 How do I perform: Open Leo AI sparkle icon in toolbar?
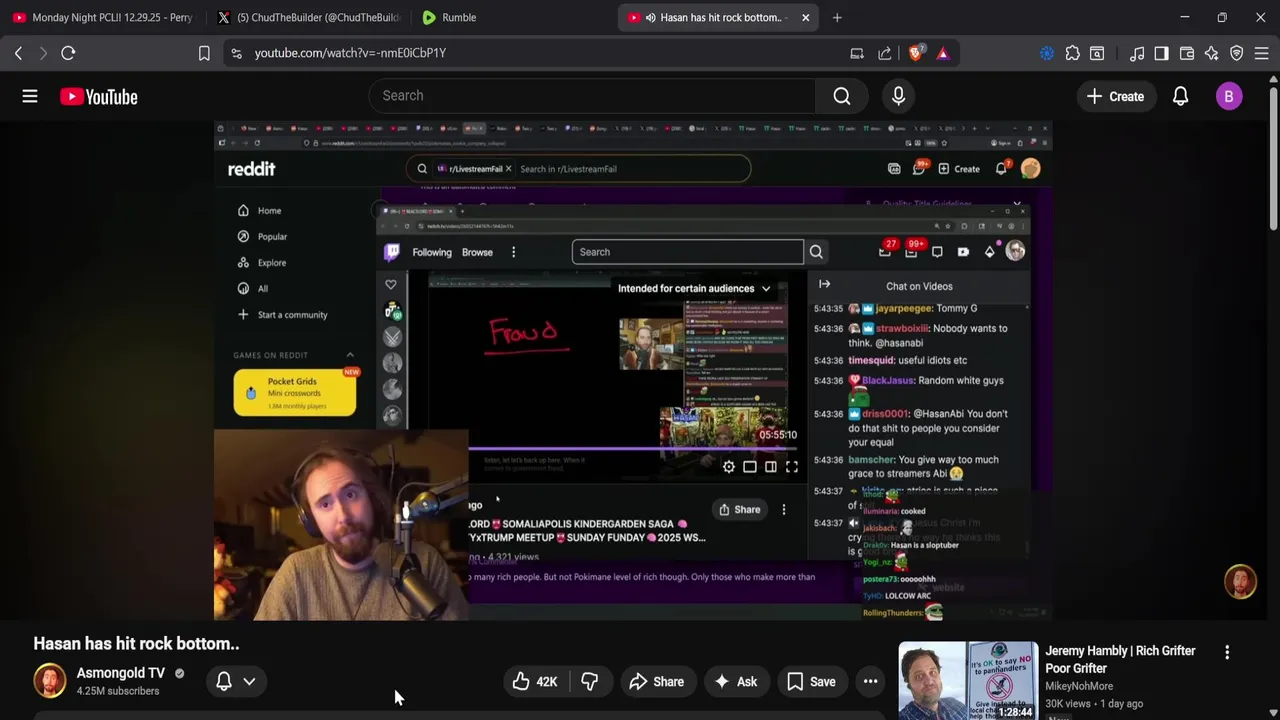[1212, 53]
